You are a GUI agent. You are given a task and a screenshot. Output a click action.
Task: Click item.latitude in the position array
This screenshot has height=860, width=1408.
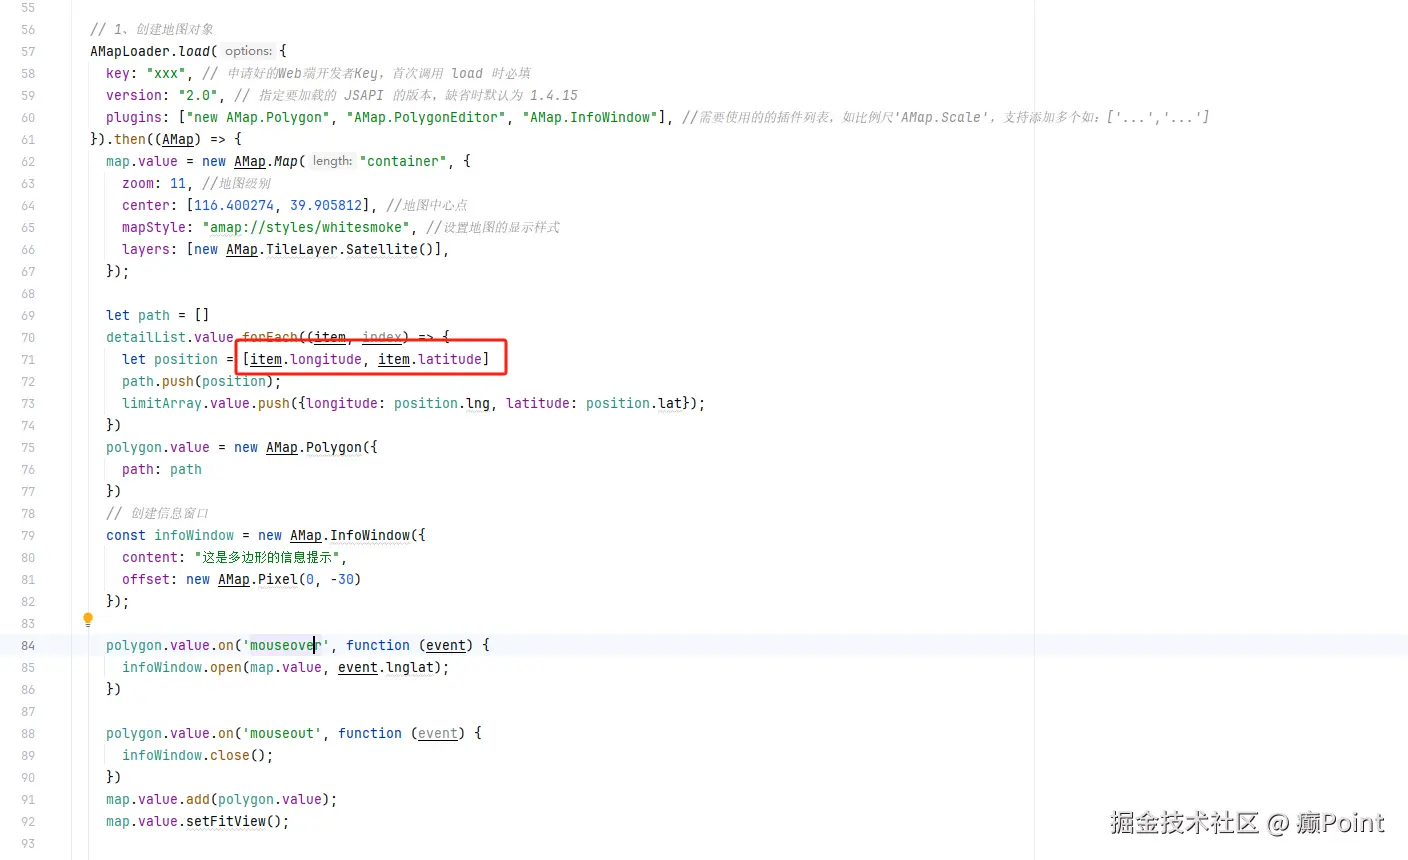(x=430, y=359)
